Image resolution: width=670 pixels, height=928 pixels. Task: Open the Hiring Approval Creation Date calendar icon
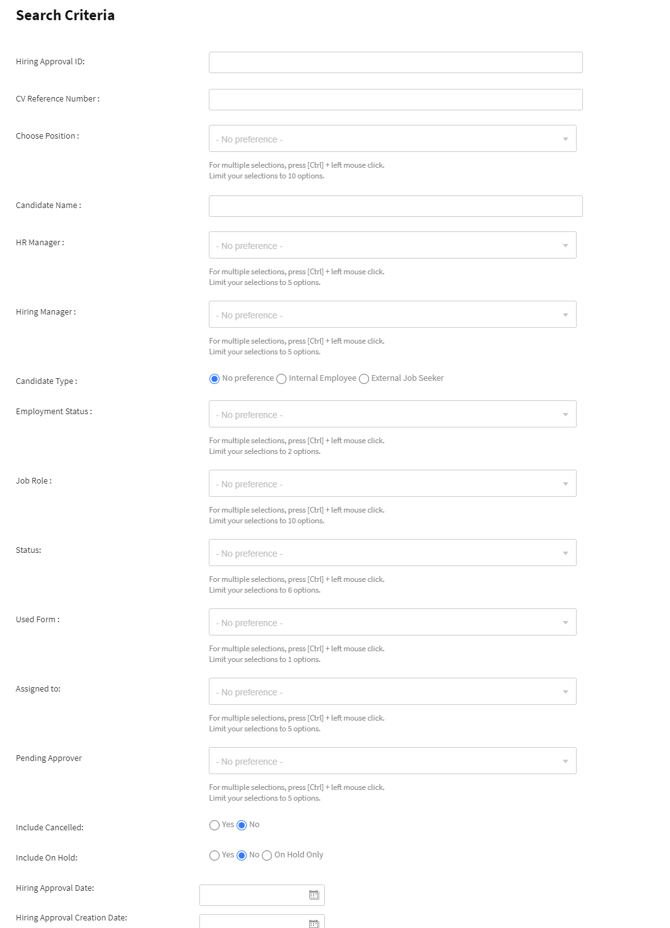[314, 923]
